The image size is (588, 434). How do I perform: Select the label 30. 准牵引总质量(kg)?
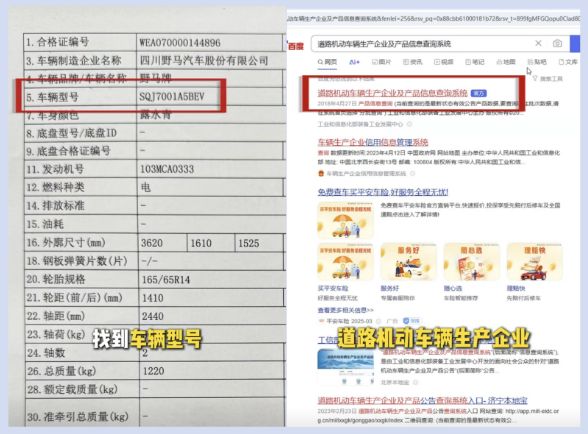(x=78, y=417)
